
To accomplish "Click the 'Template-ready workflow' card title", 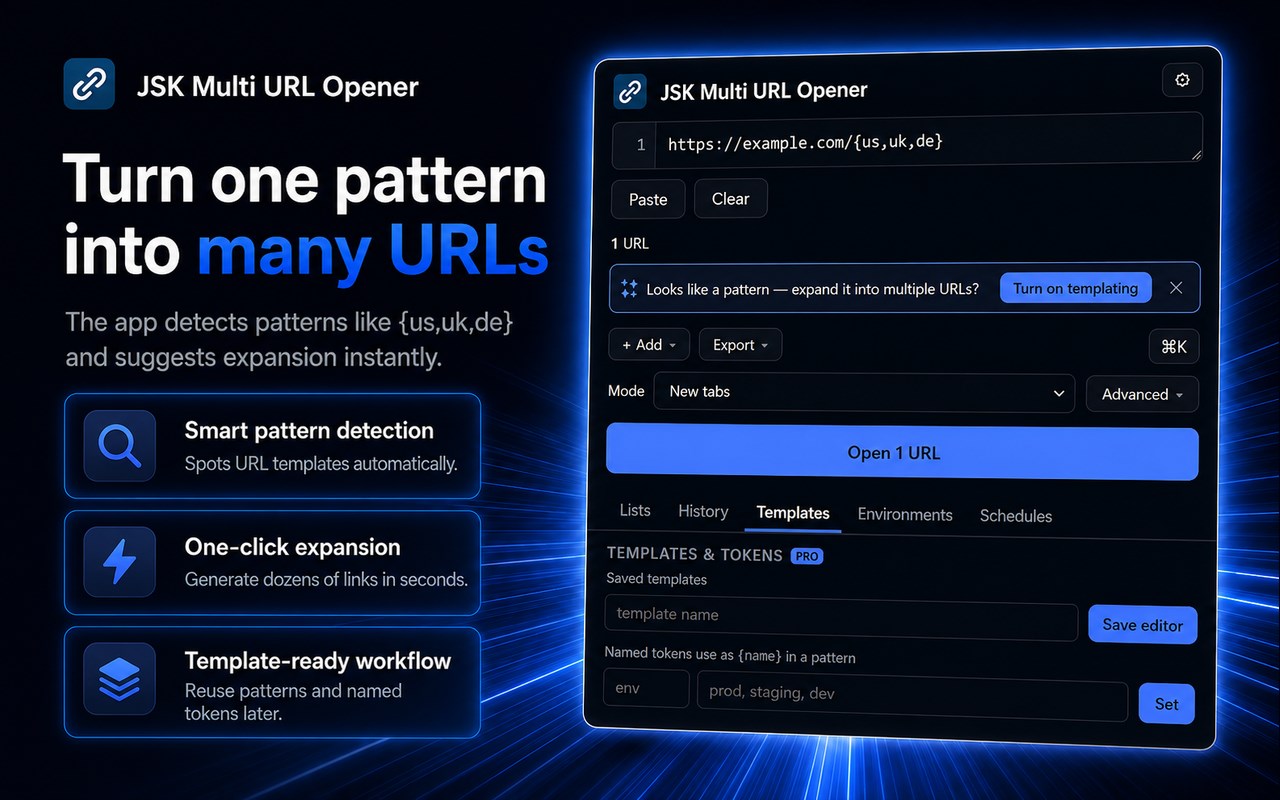I will pos(318,661).
